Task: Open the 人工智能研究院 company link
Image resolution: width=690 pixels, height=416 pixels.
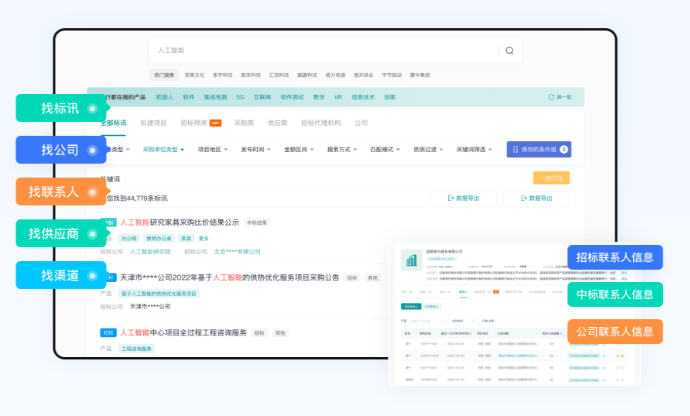Action: (150, 251)
